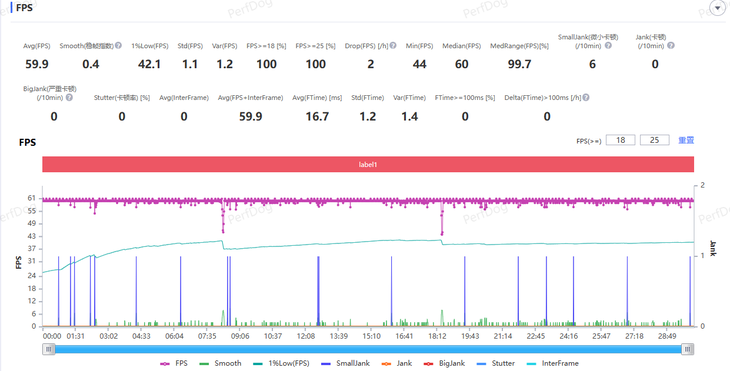This screenshot has width=730, height=371.
Task: Toggle the Jank legend entry
Action: click(397, 364)
